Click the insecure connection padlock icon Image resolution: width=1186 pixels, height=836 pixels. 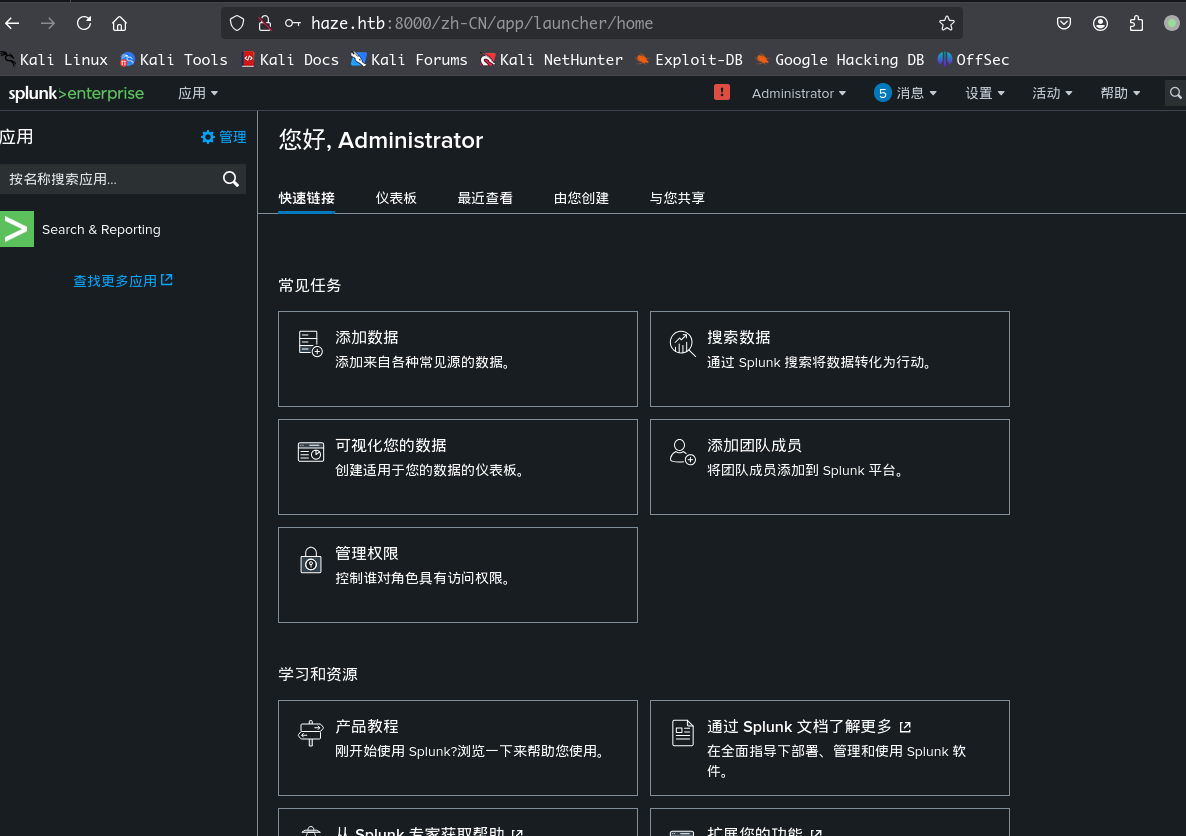[265, 23]
